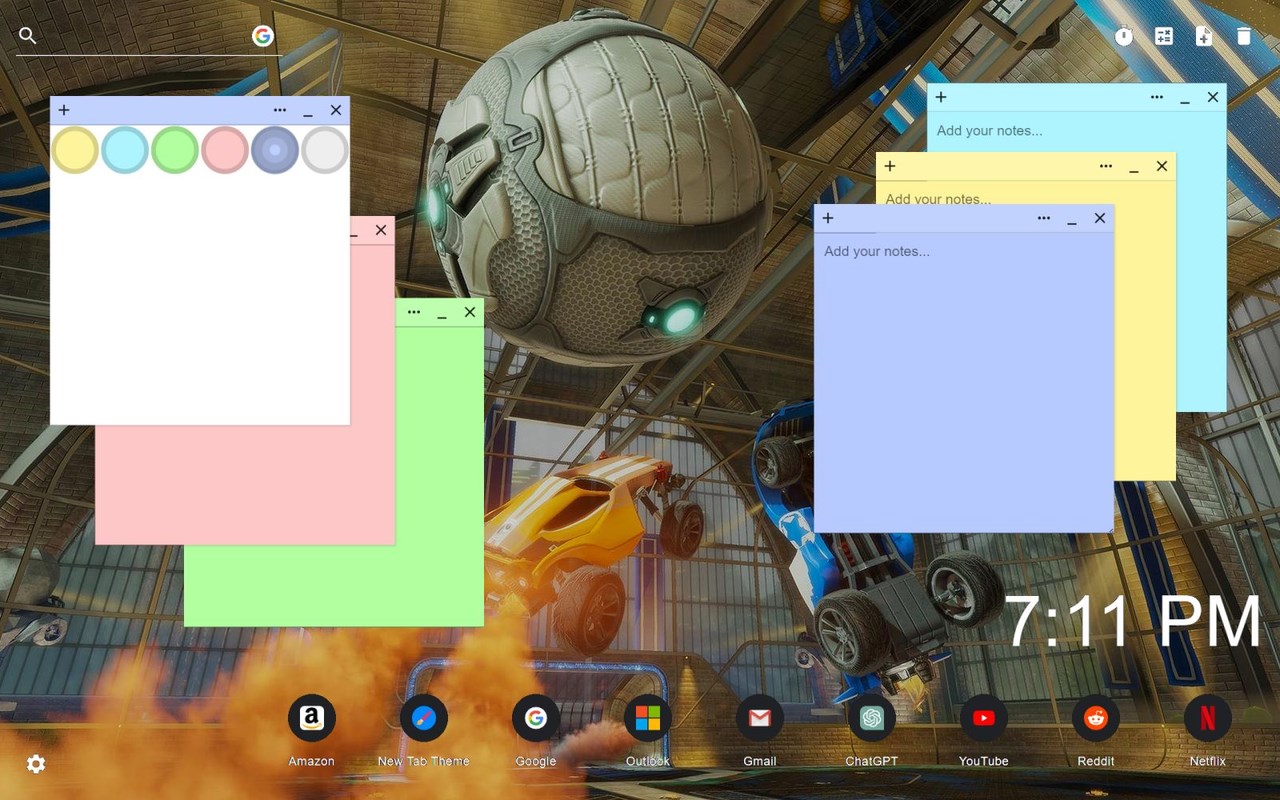Minimize the yellow sticky note
The image size is (1280, 800).
point(1134,168)
